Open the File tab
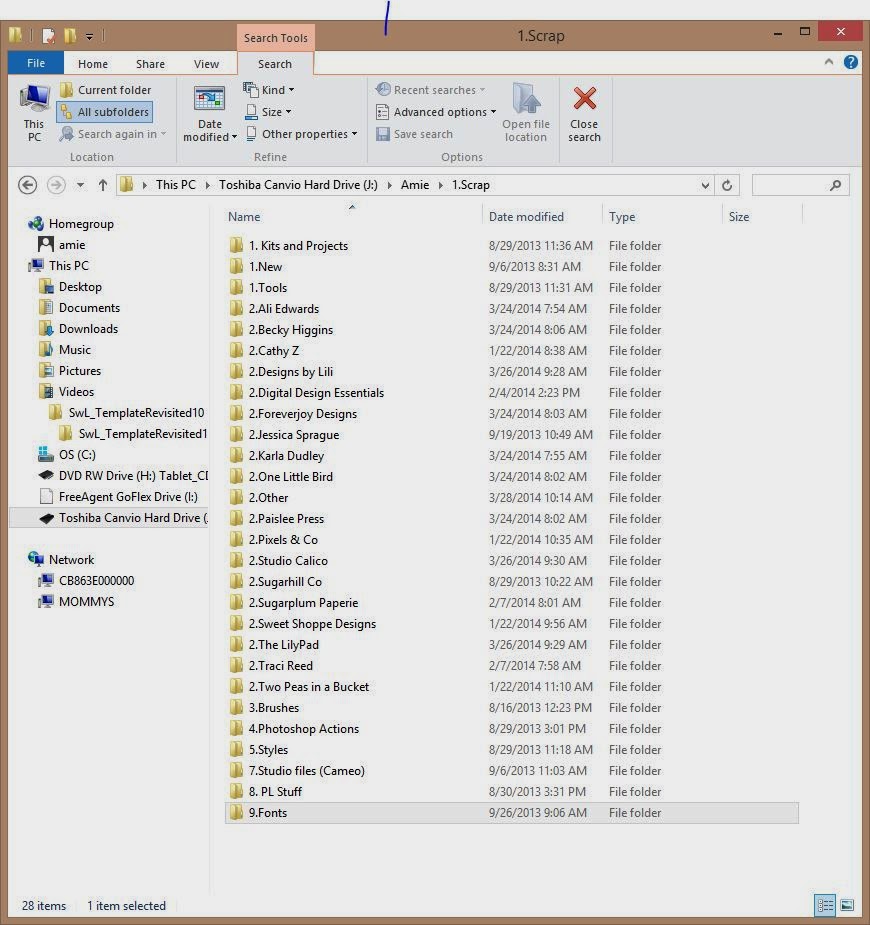The image size is (870, 925). point(35,63)
